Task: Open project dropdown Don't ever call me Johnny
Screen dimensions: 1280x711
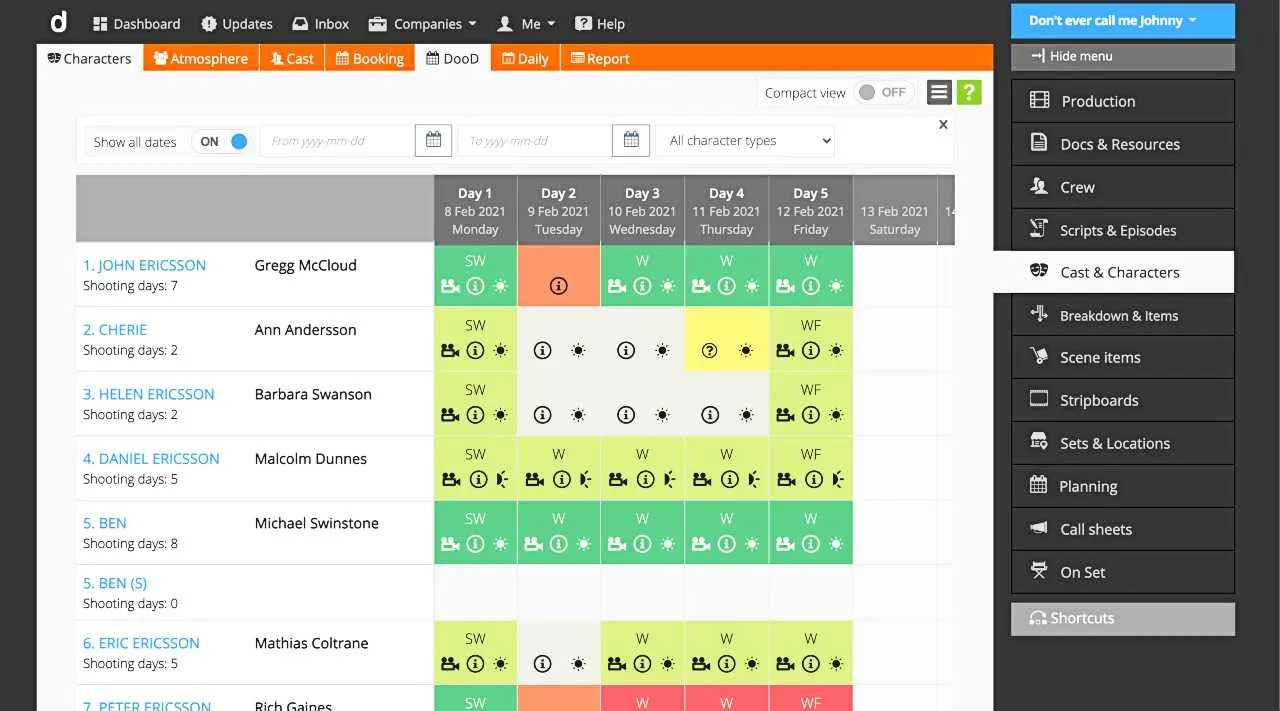Action: pyautogui.click(x=1123, y=21)
